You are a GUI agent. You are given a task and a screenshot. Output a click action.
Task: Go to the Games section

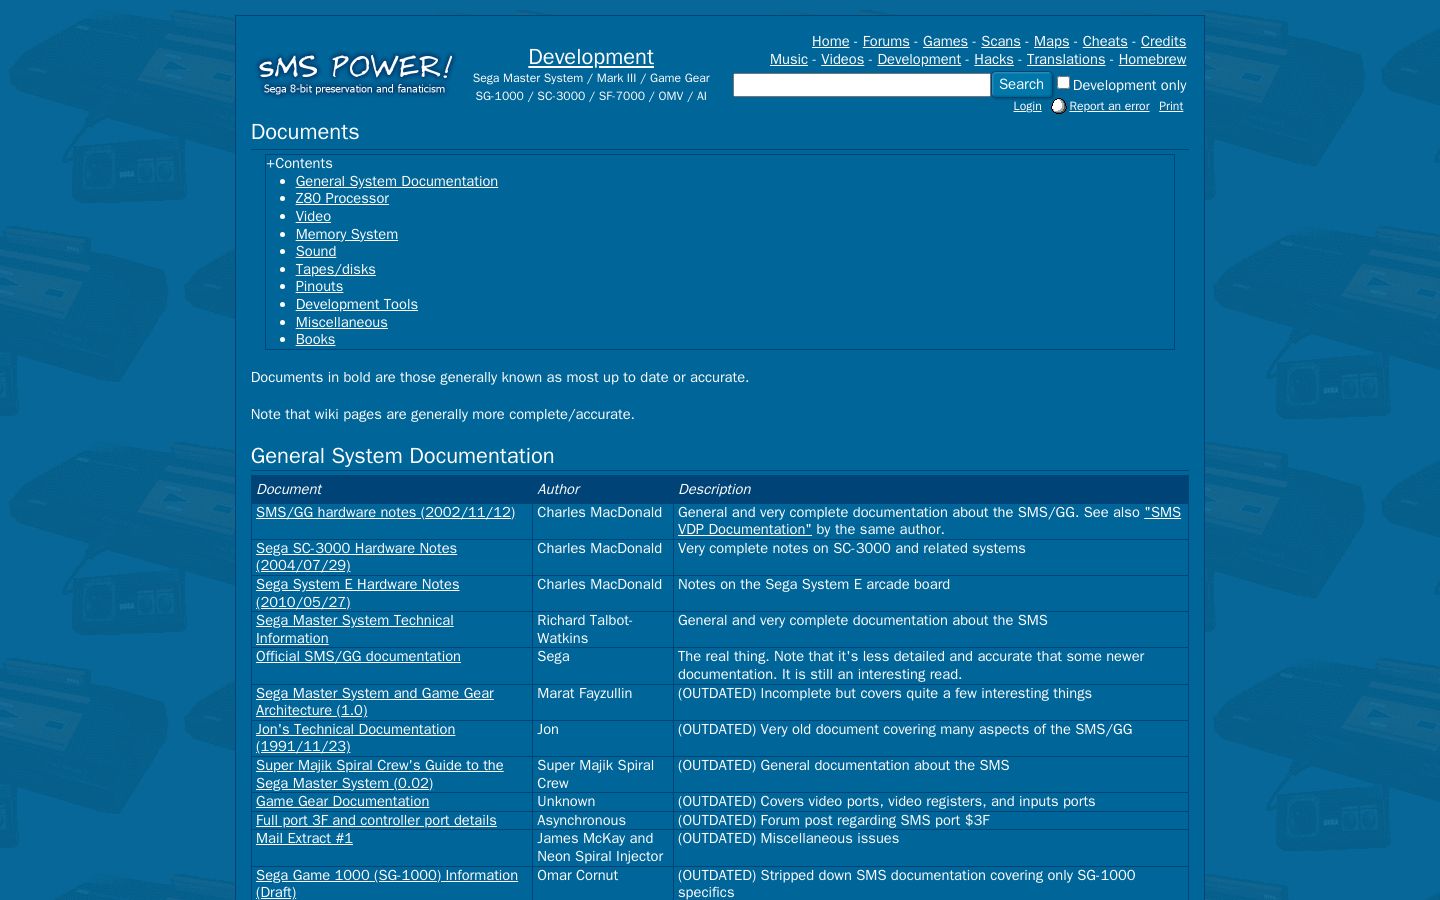pos(945,41)
